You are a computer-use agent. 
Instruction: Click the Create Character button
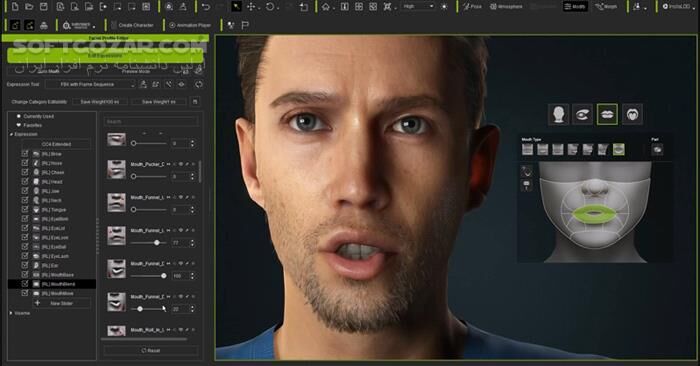click(x=133, y=25)
